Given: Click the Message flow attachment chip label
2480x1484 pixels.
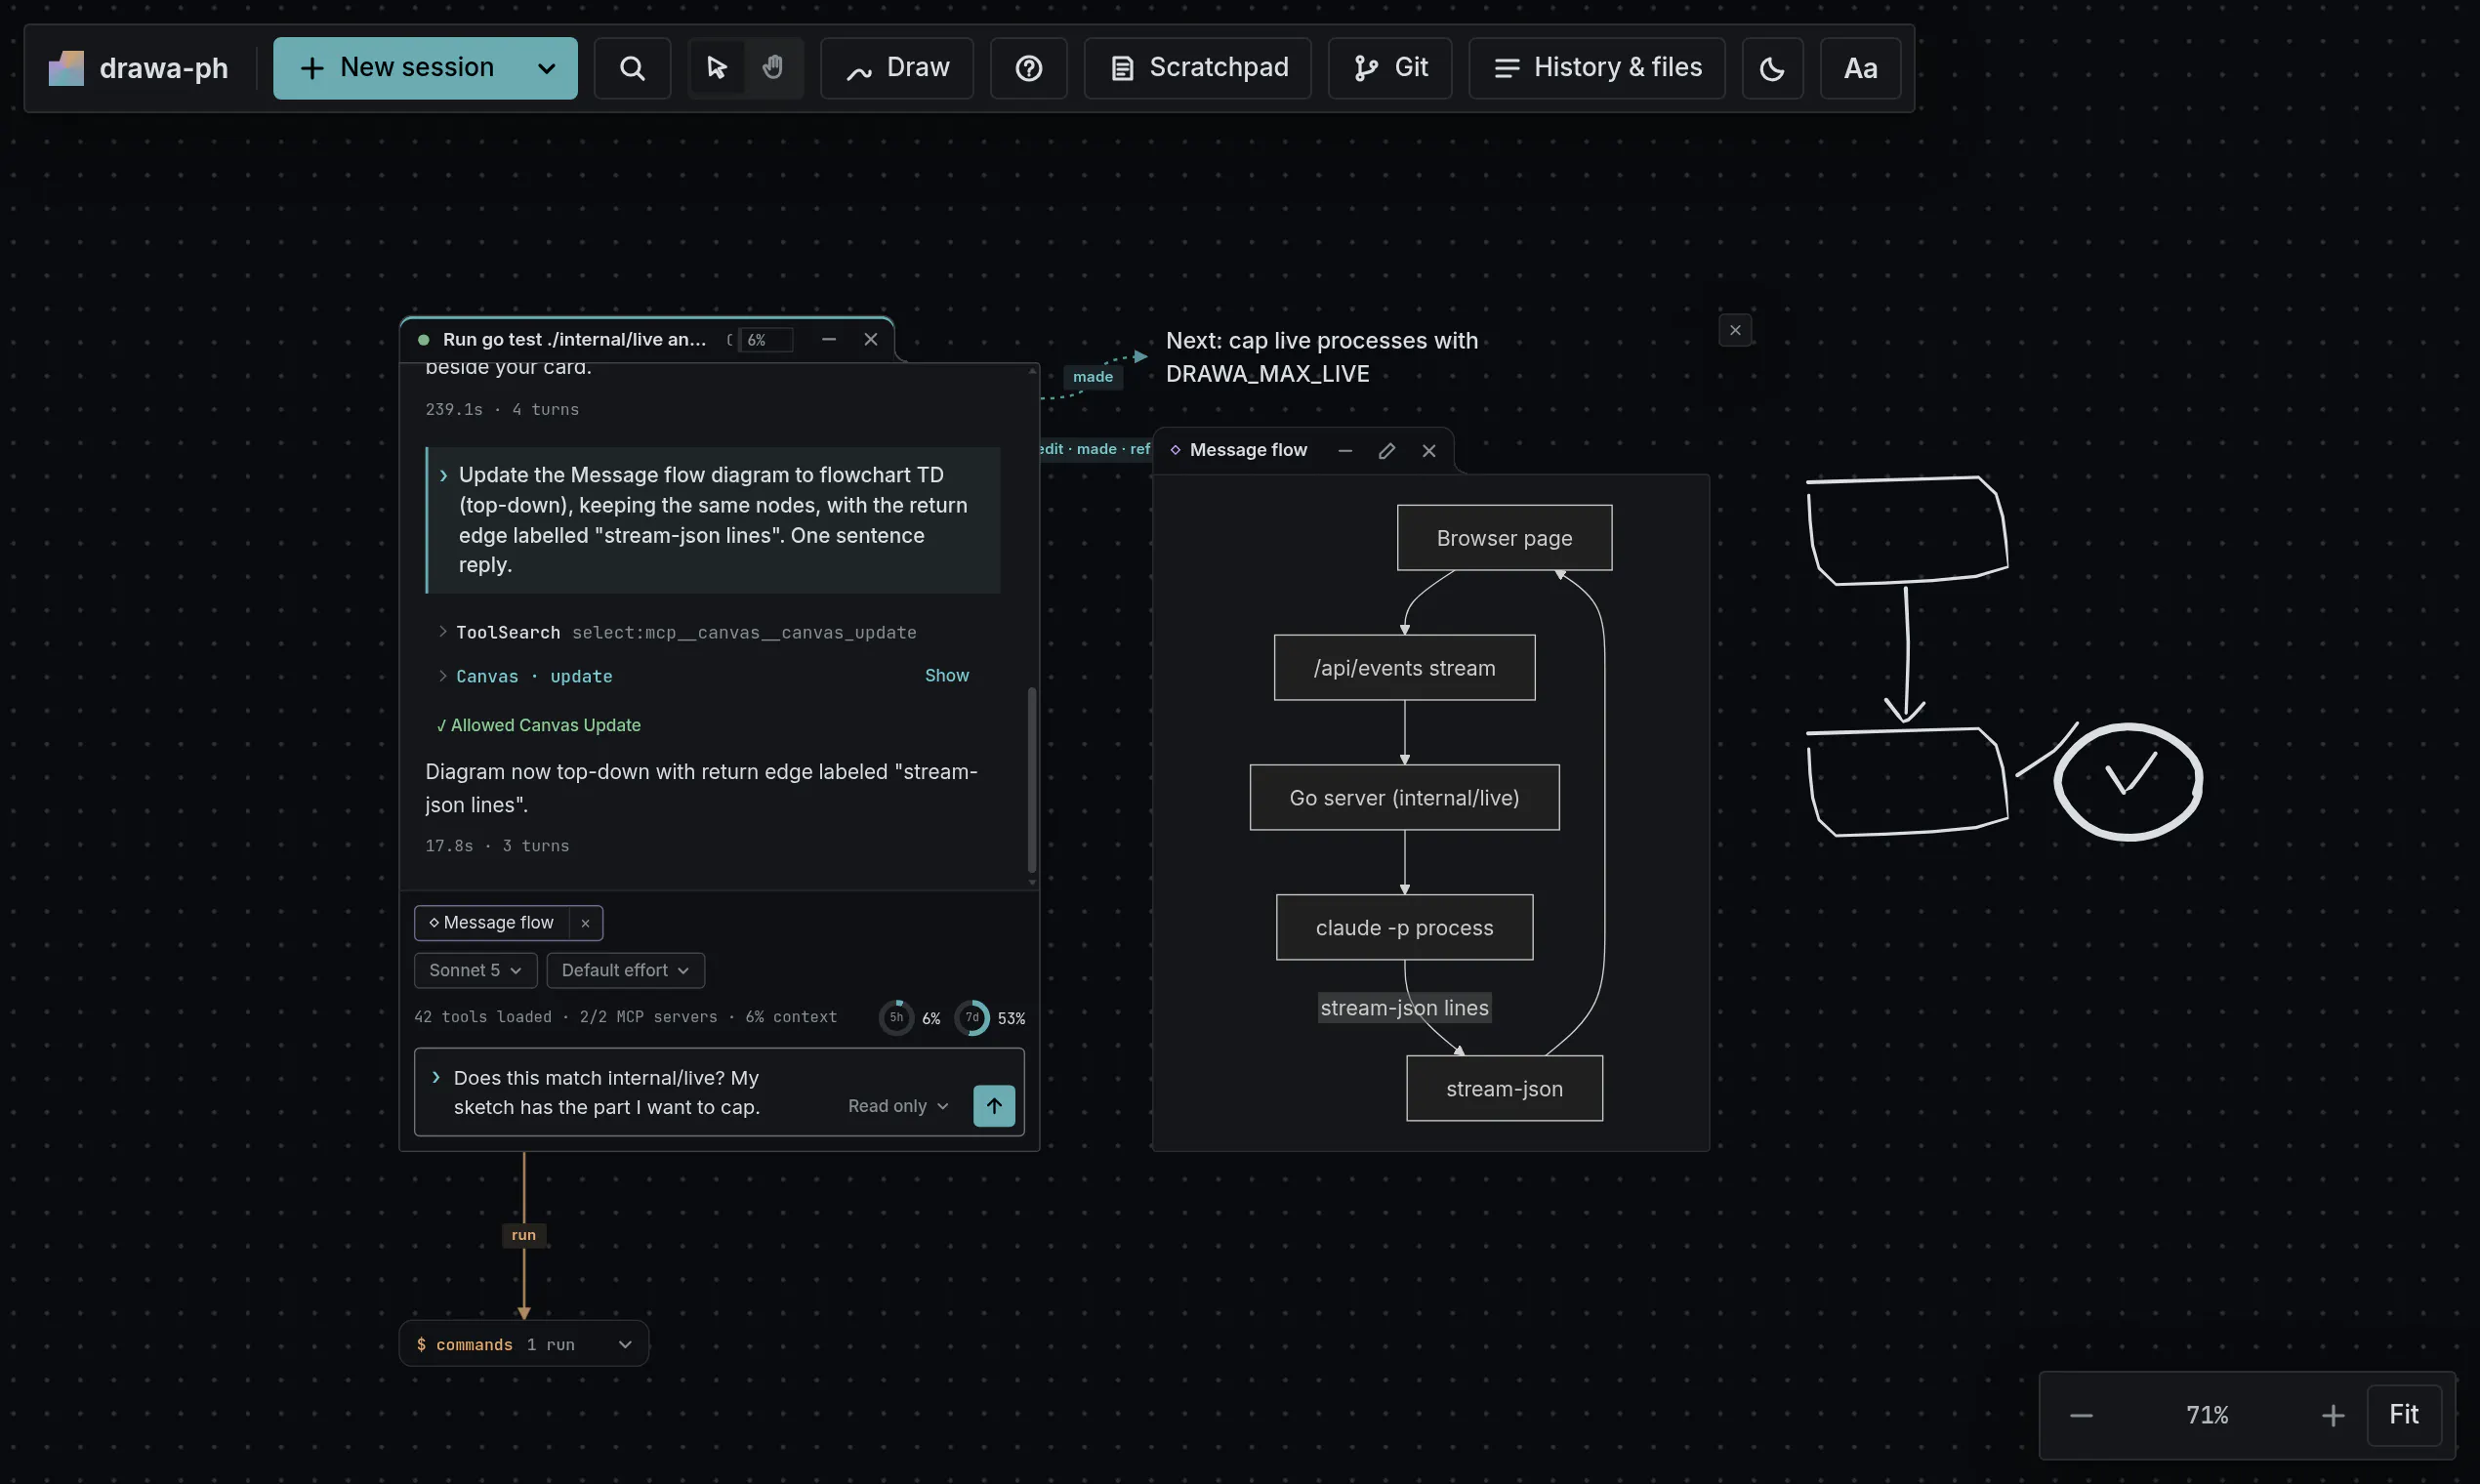Looking at the screenshot, I should coord(492,923).
